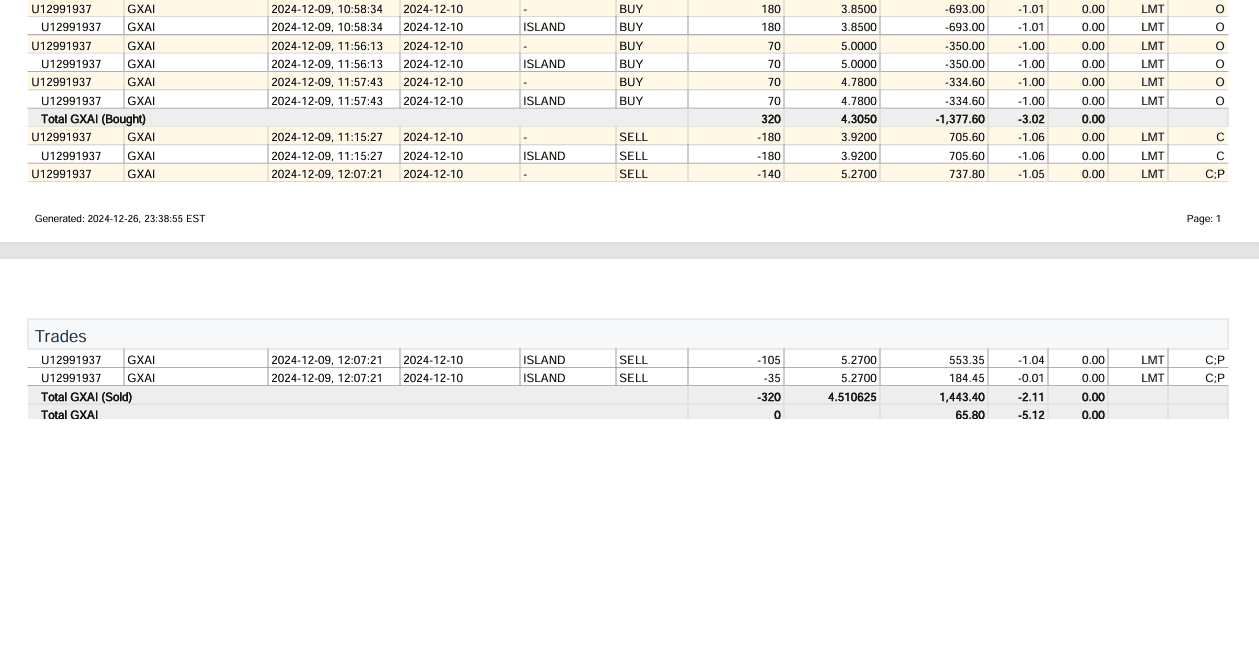Select code 'C;P' in the -140 quantity row

(1215, 174)
